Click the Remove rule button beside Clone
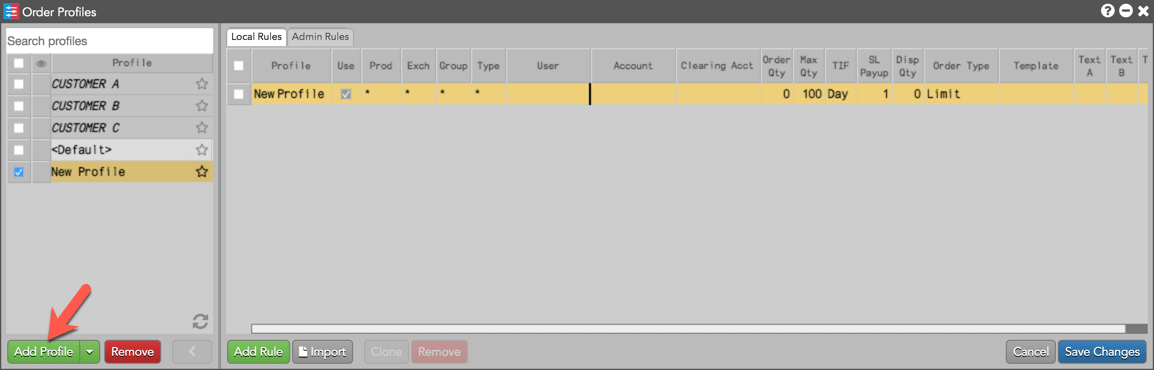 coord(439,352)
